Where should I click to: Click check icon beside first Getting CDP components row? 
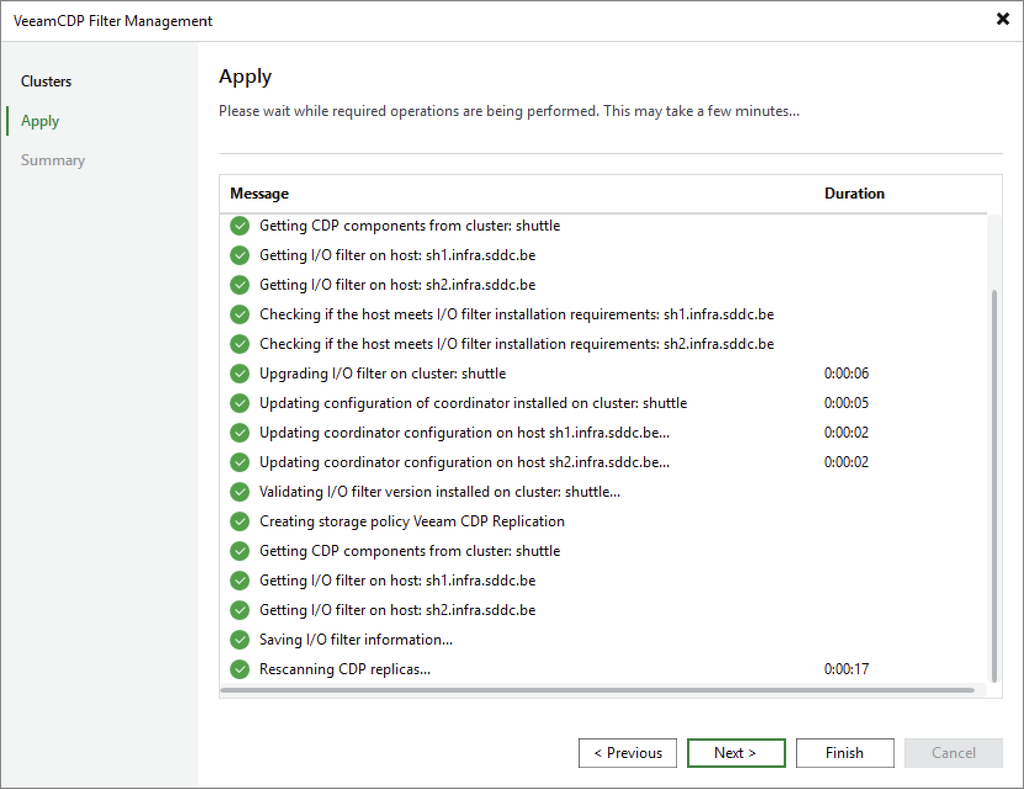(x=240, y=226)
